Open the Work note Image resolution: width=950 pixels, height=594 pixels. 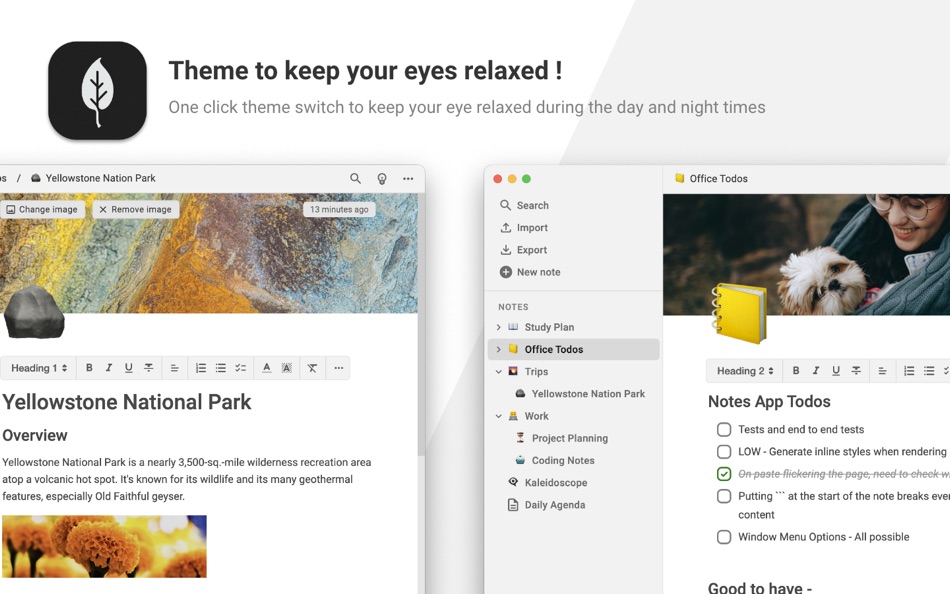tap(536, 416)
